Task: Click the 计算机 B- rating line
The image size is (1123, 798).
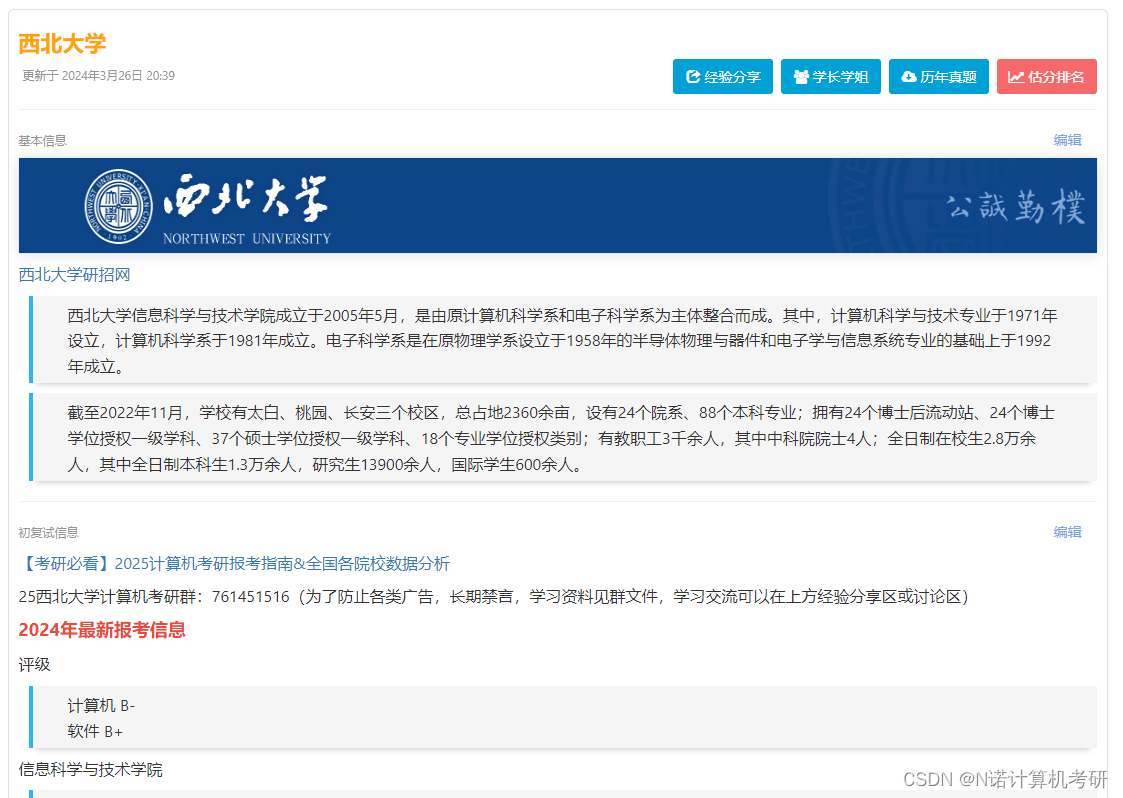Action: (101, 706)
